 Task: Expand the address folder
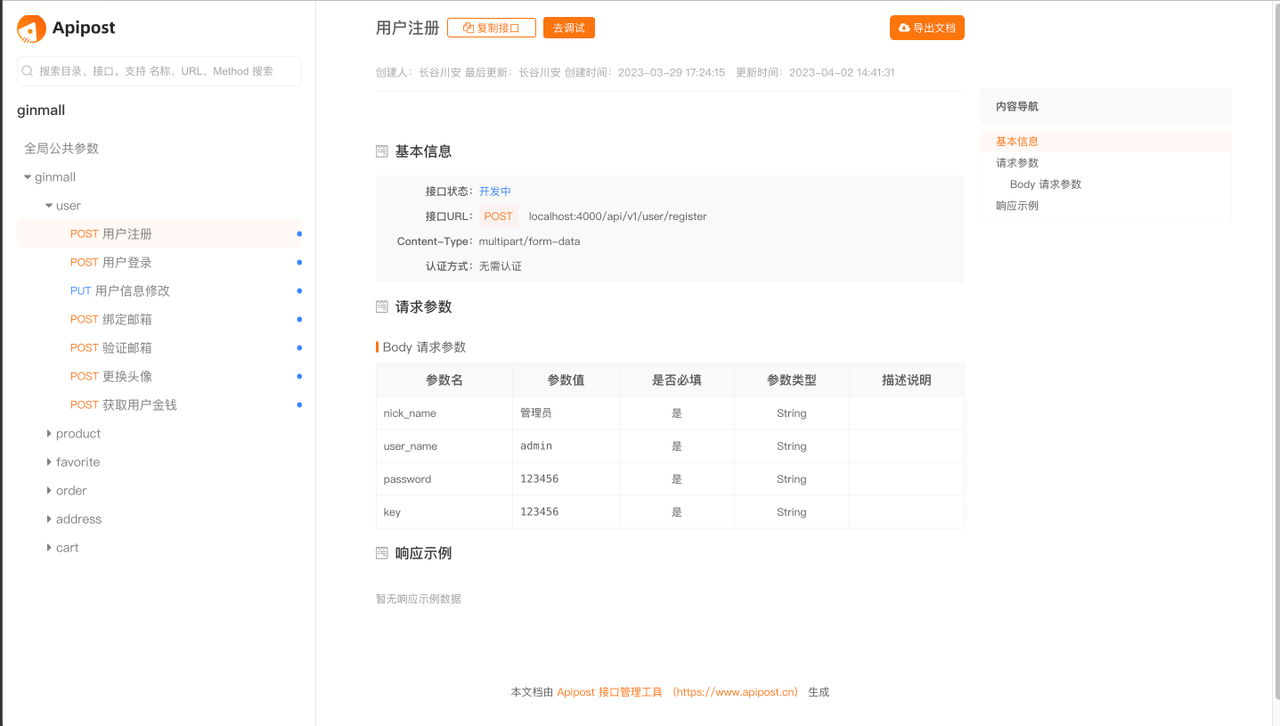point(49,519)
